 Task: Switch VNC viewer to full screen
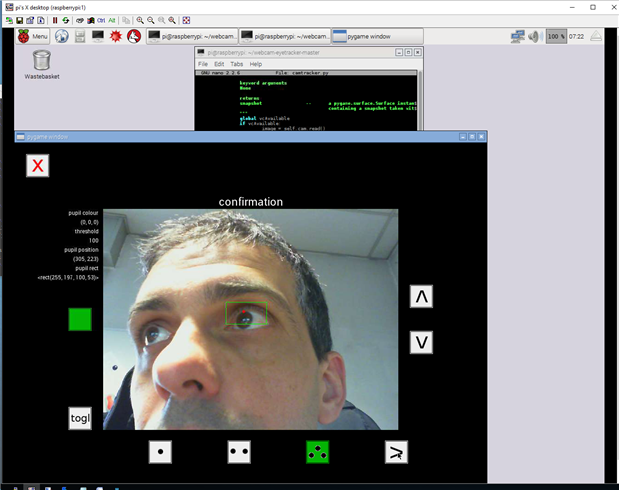(x=186, y=20)
